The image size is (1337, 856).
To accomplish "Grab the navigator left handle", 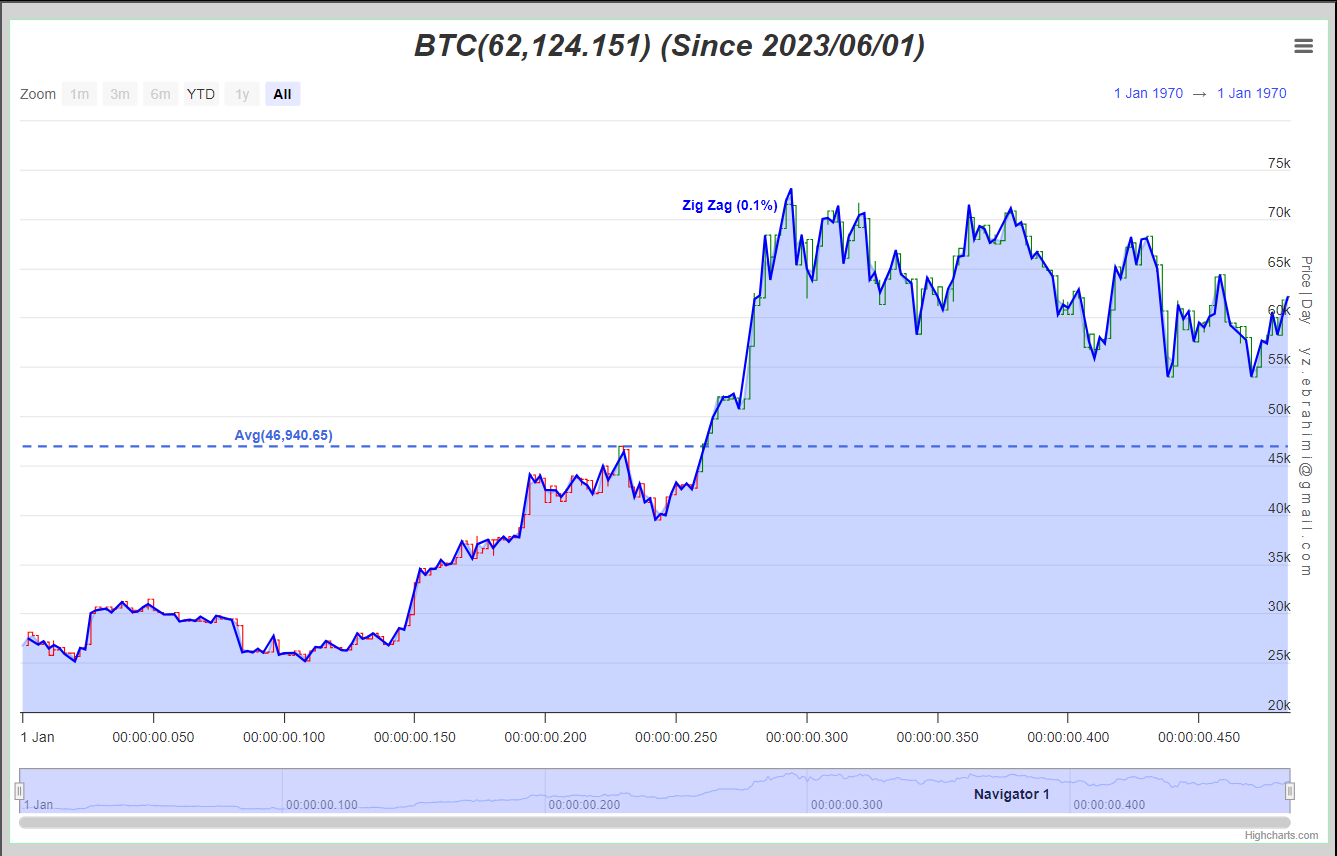I will [x=19, y=791].
